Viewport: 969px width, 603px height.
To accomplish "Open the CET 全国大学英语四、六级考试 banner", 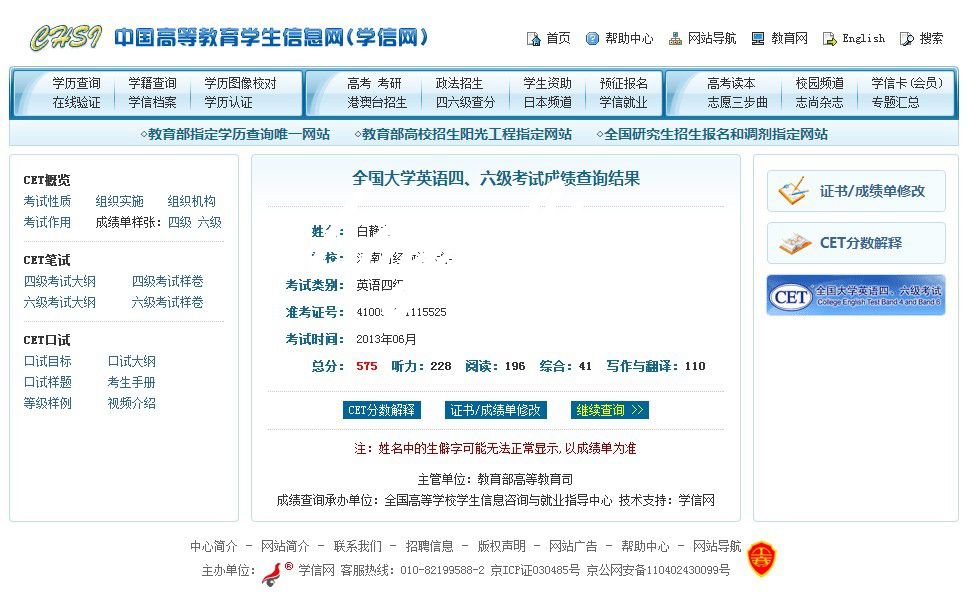I will (x=856, y=295).
